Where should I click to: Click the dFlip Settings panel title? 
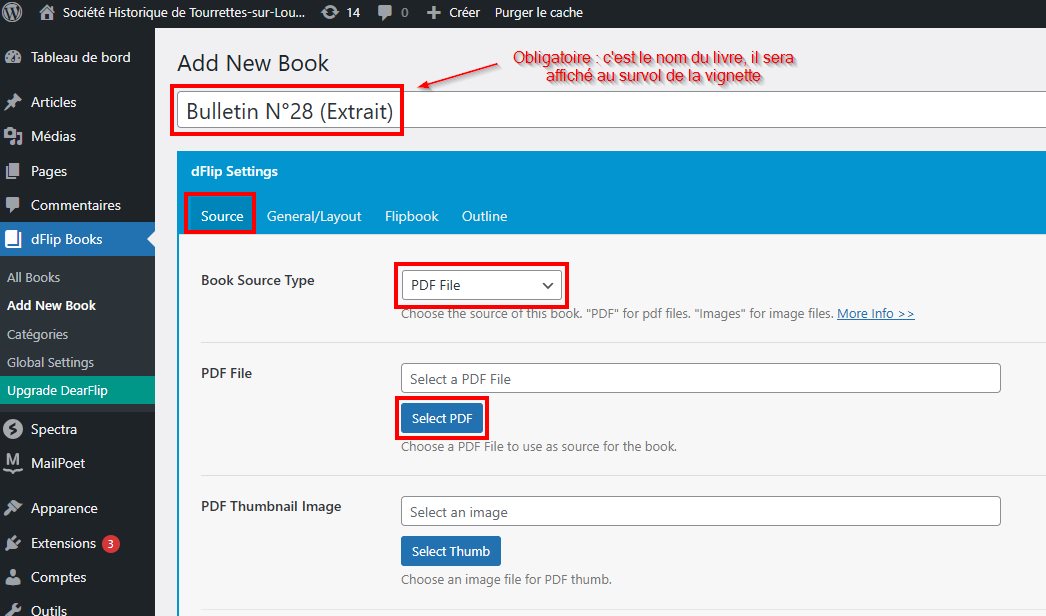coord(234,172)
